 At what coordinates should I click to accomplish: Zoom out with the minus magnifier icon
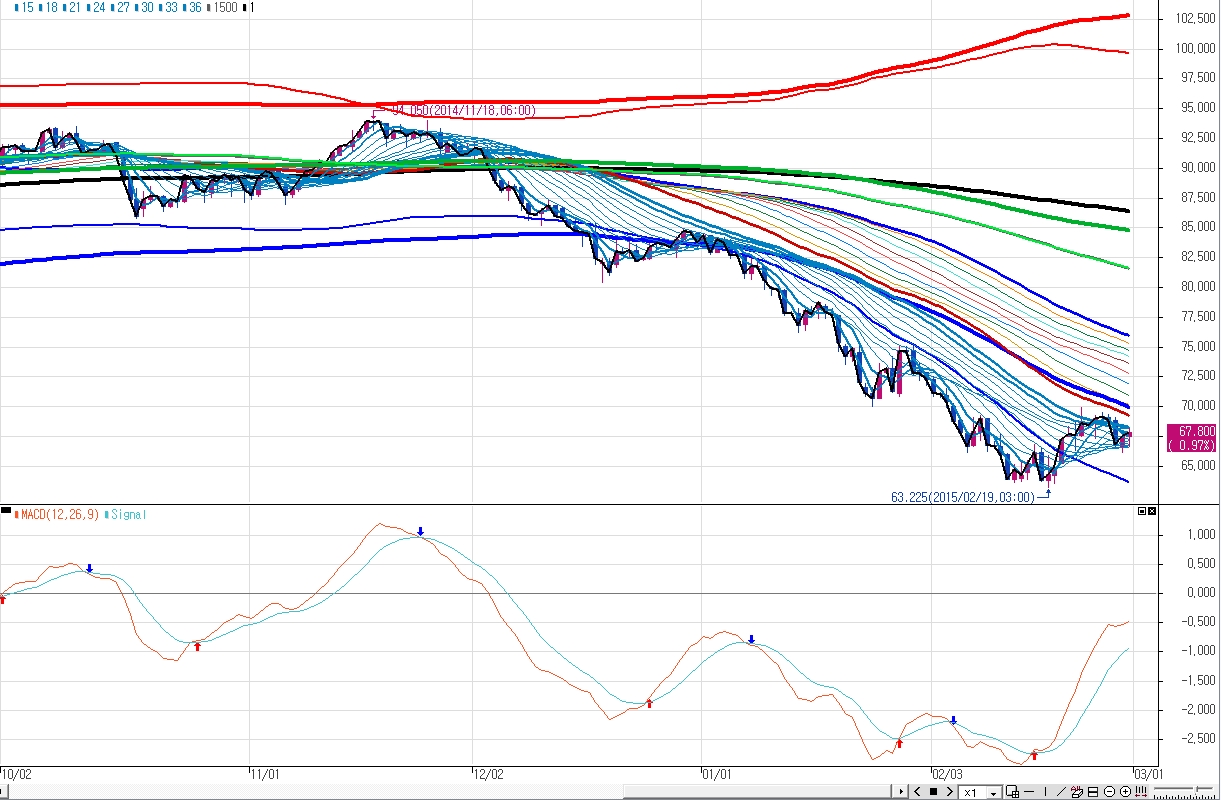pyautogui.click(x=1109, y=792)
